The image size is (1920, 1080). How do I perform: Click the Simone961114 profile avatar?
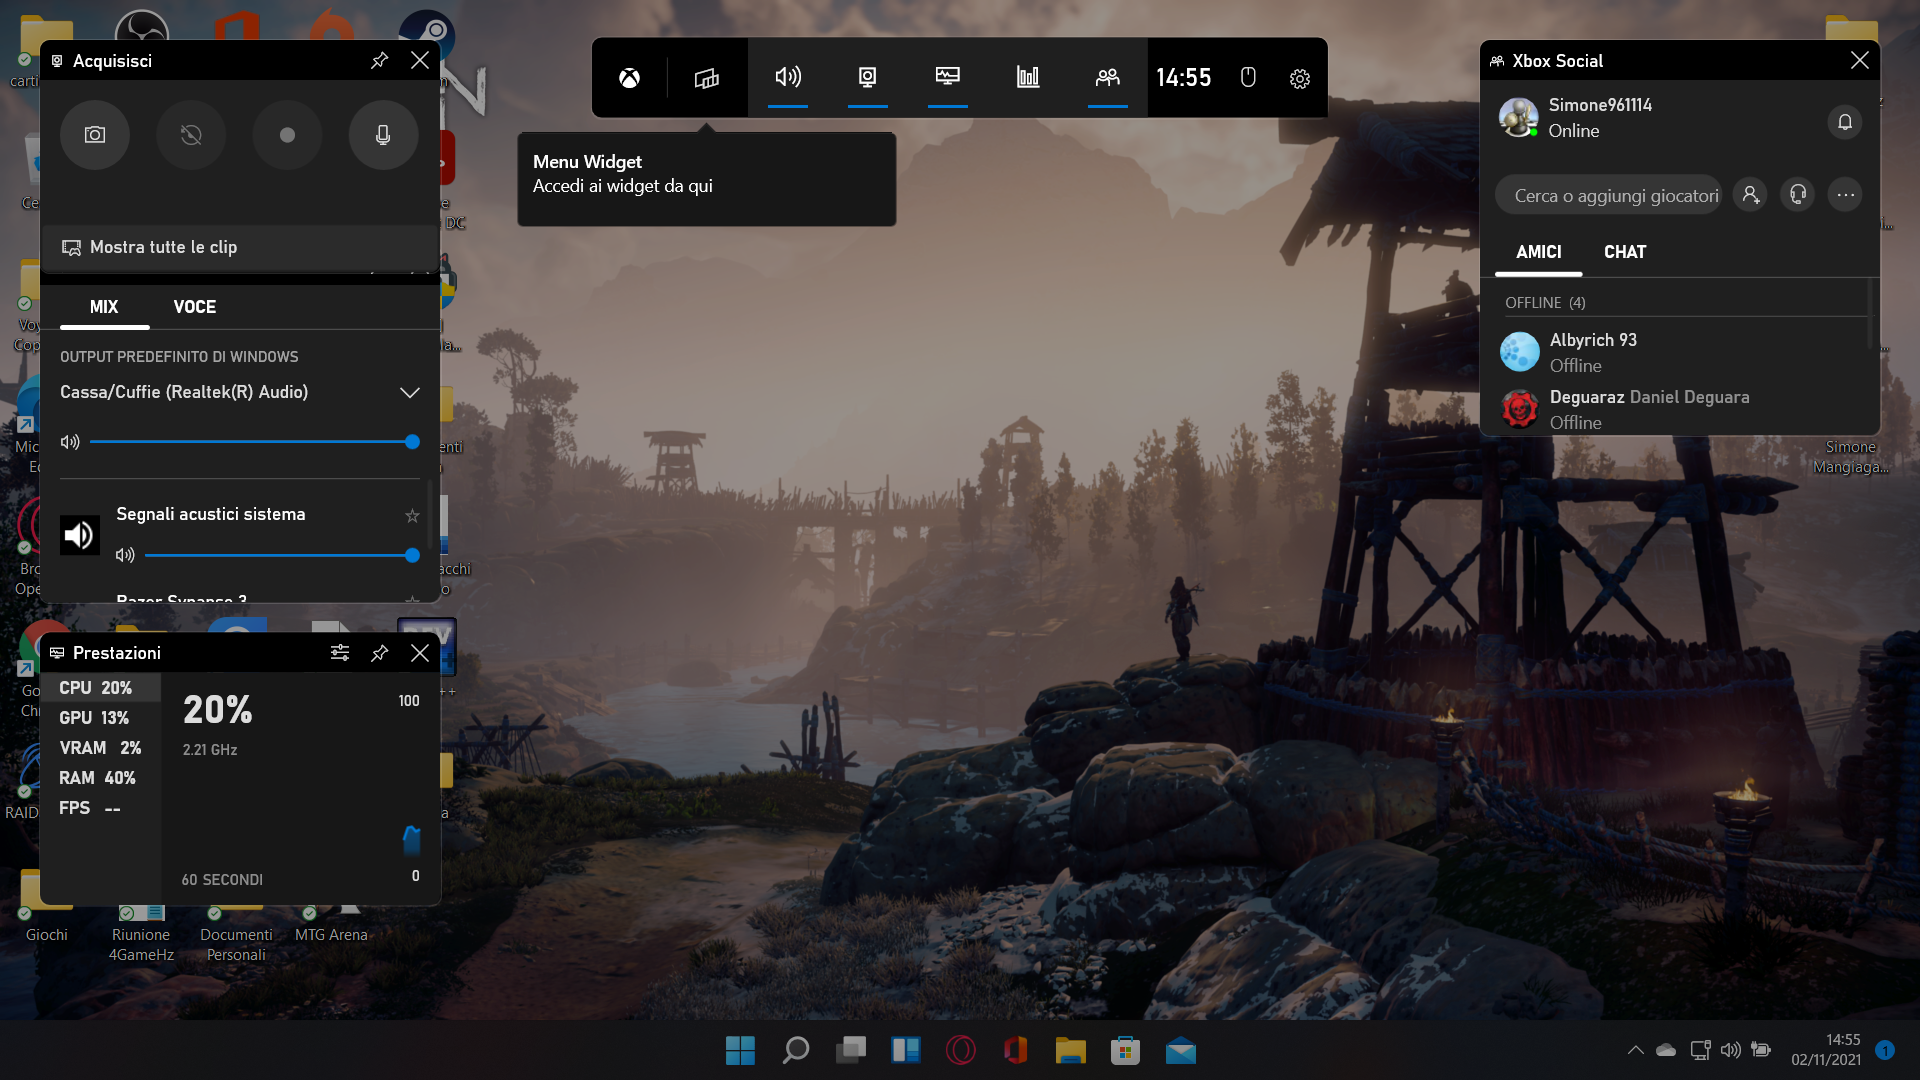click(x=1518, y=118)
